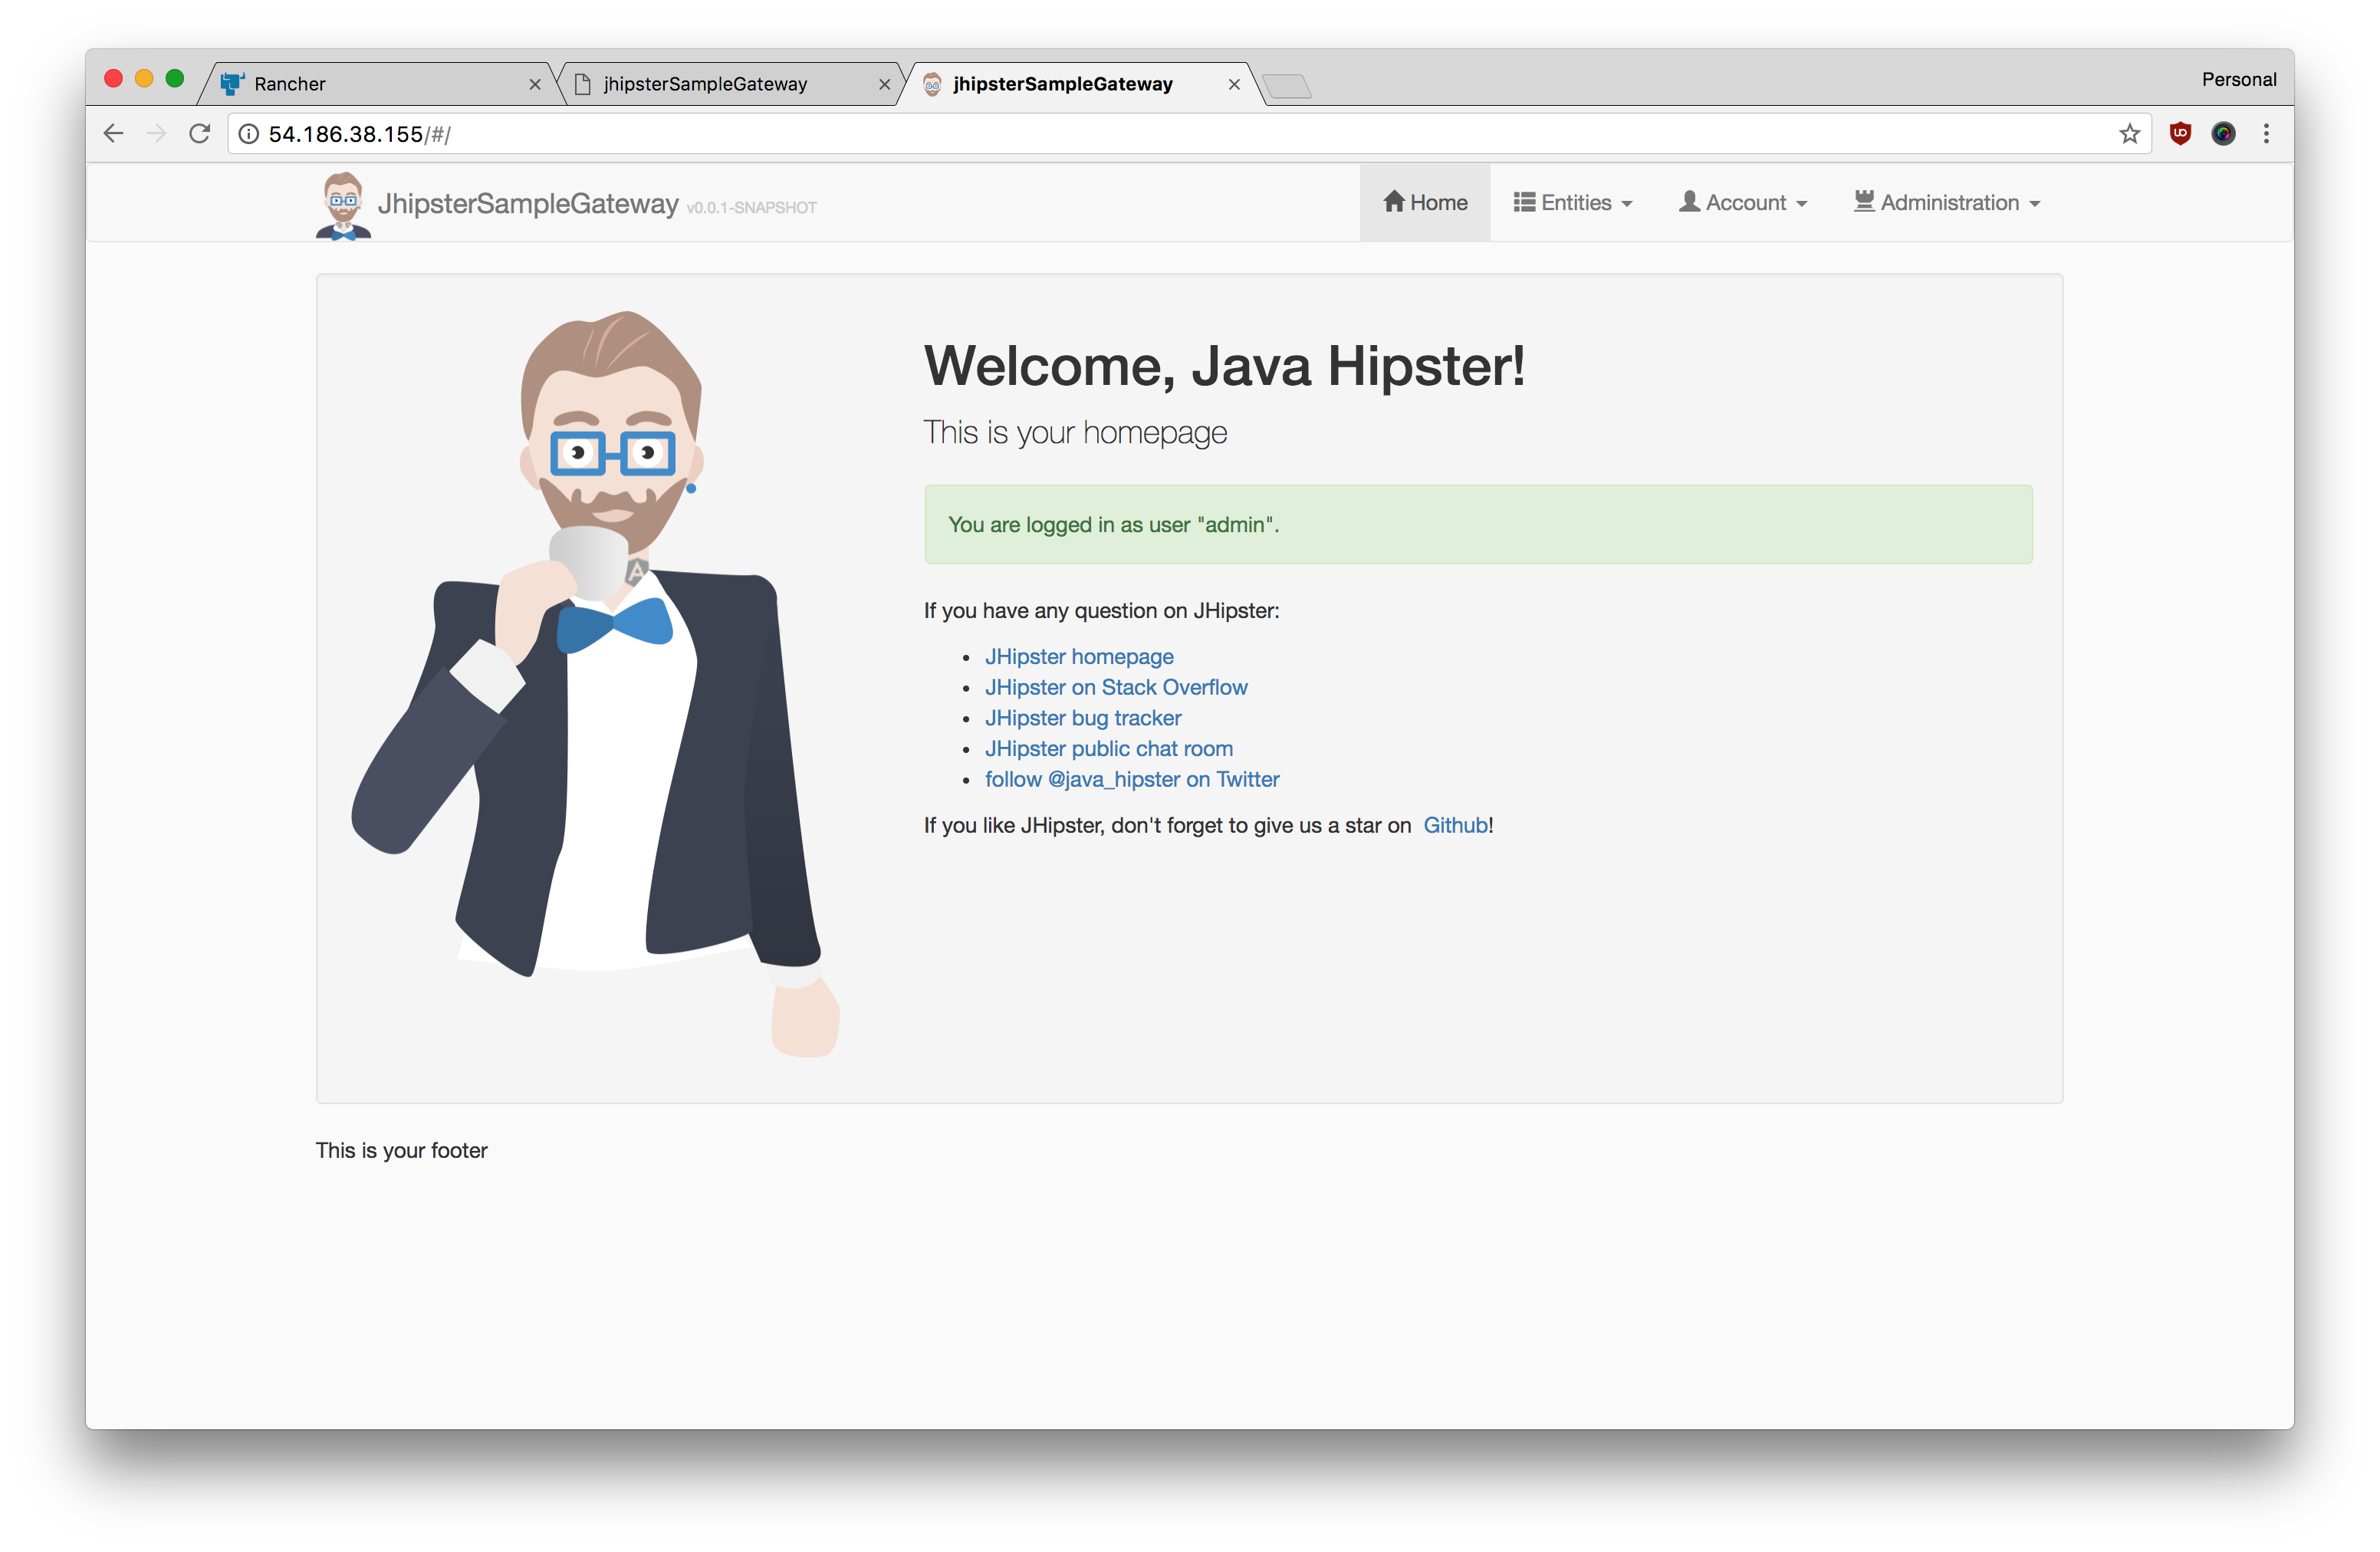Click the Rancher tab favicon
Screen dimensions: 2380x1552
coord(232,84)
